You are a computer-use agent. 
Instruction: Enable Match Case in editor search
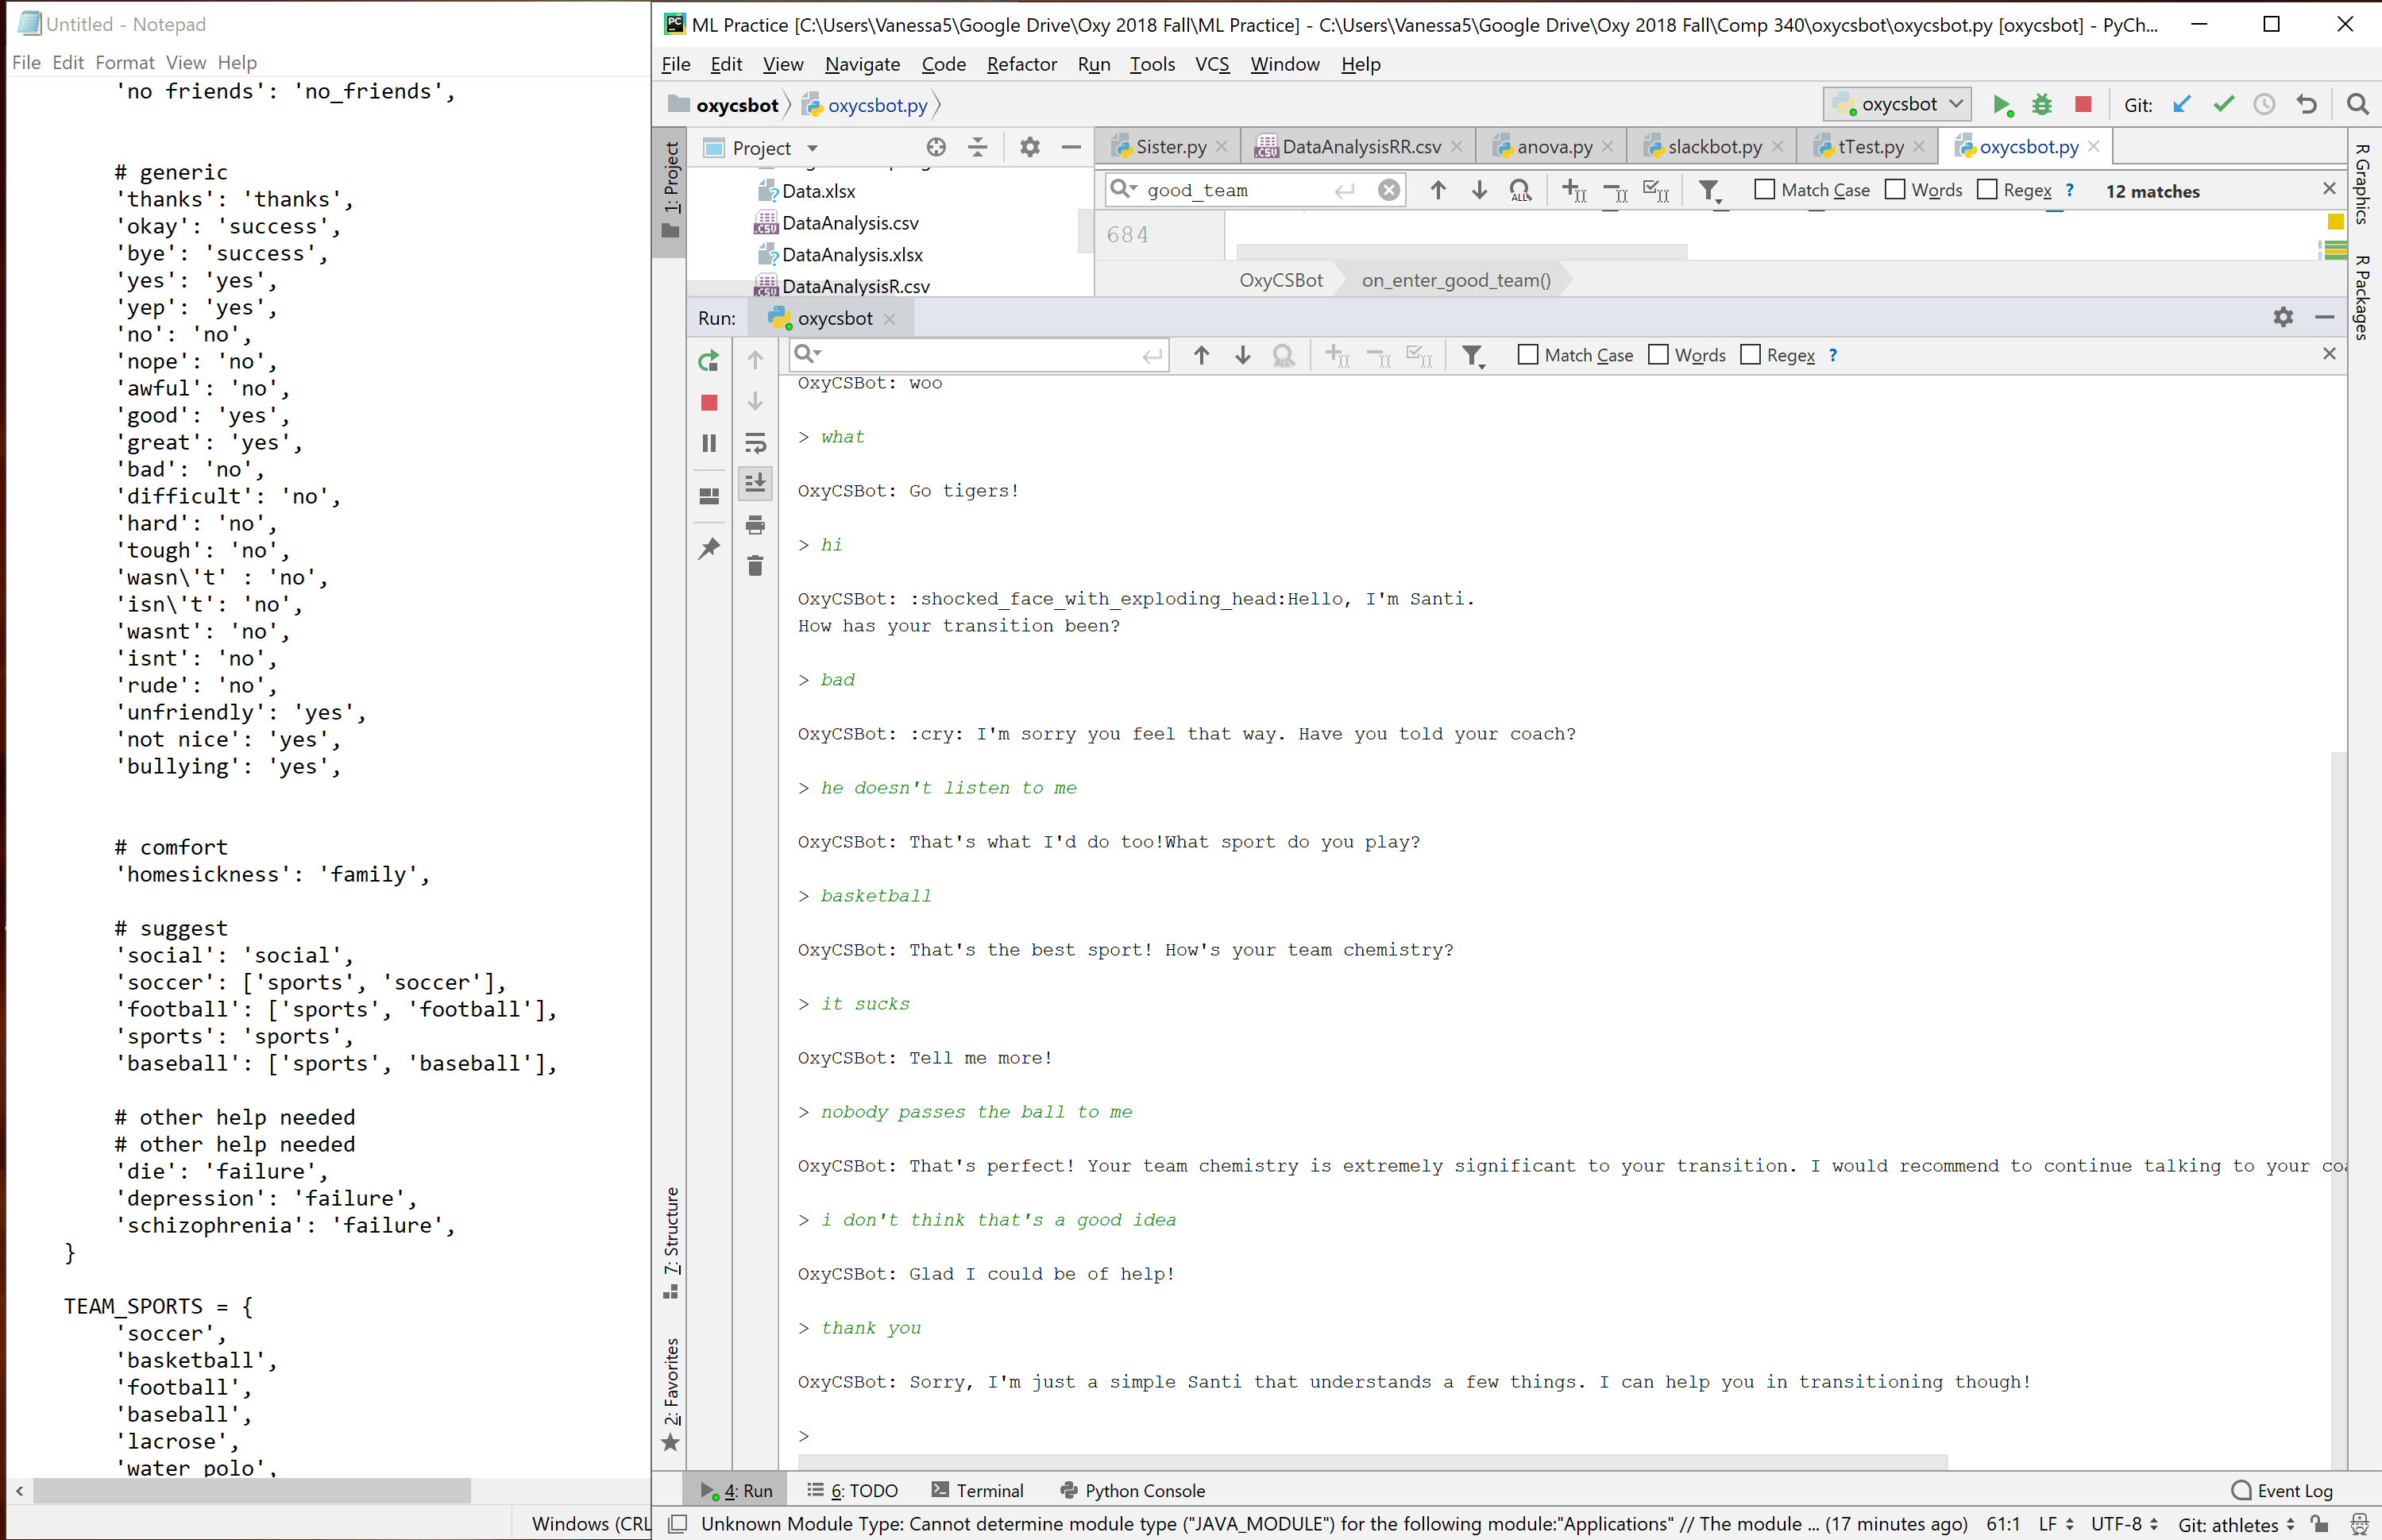click(1765, 190)
